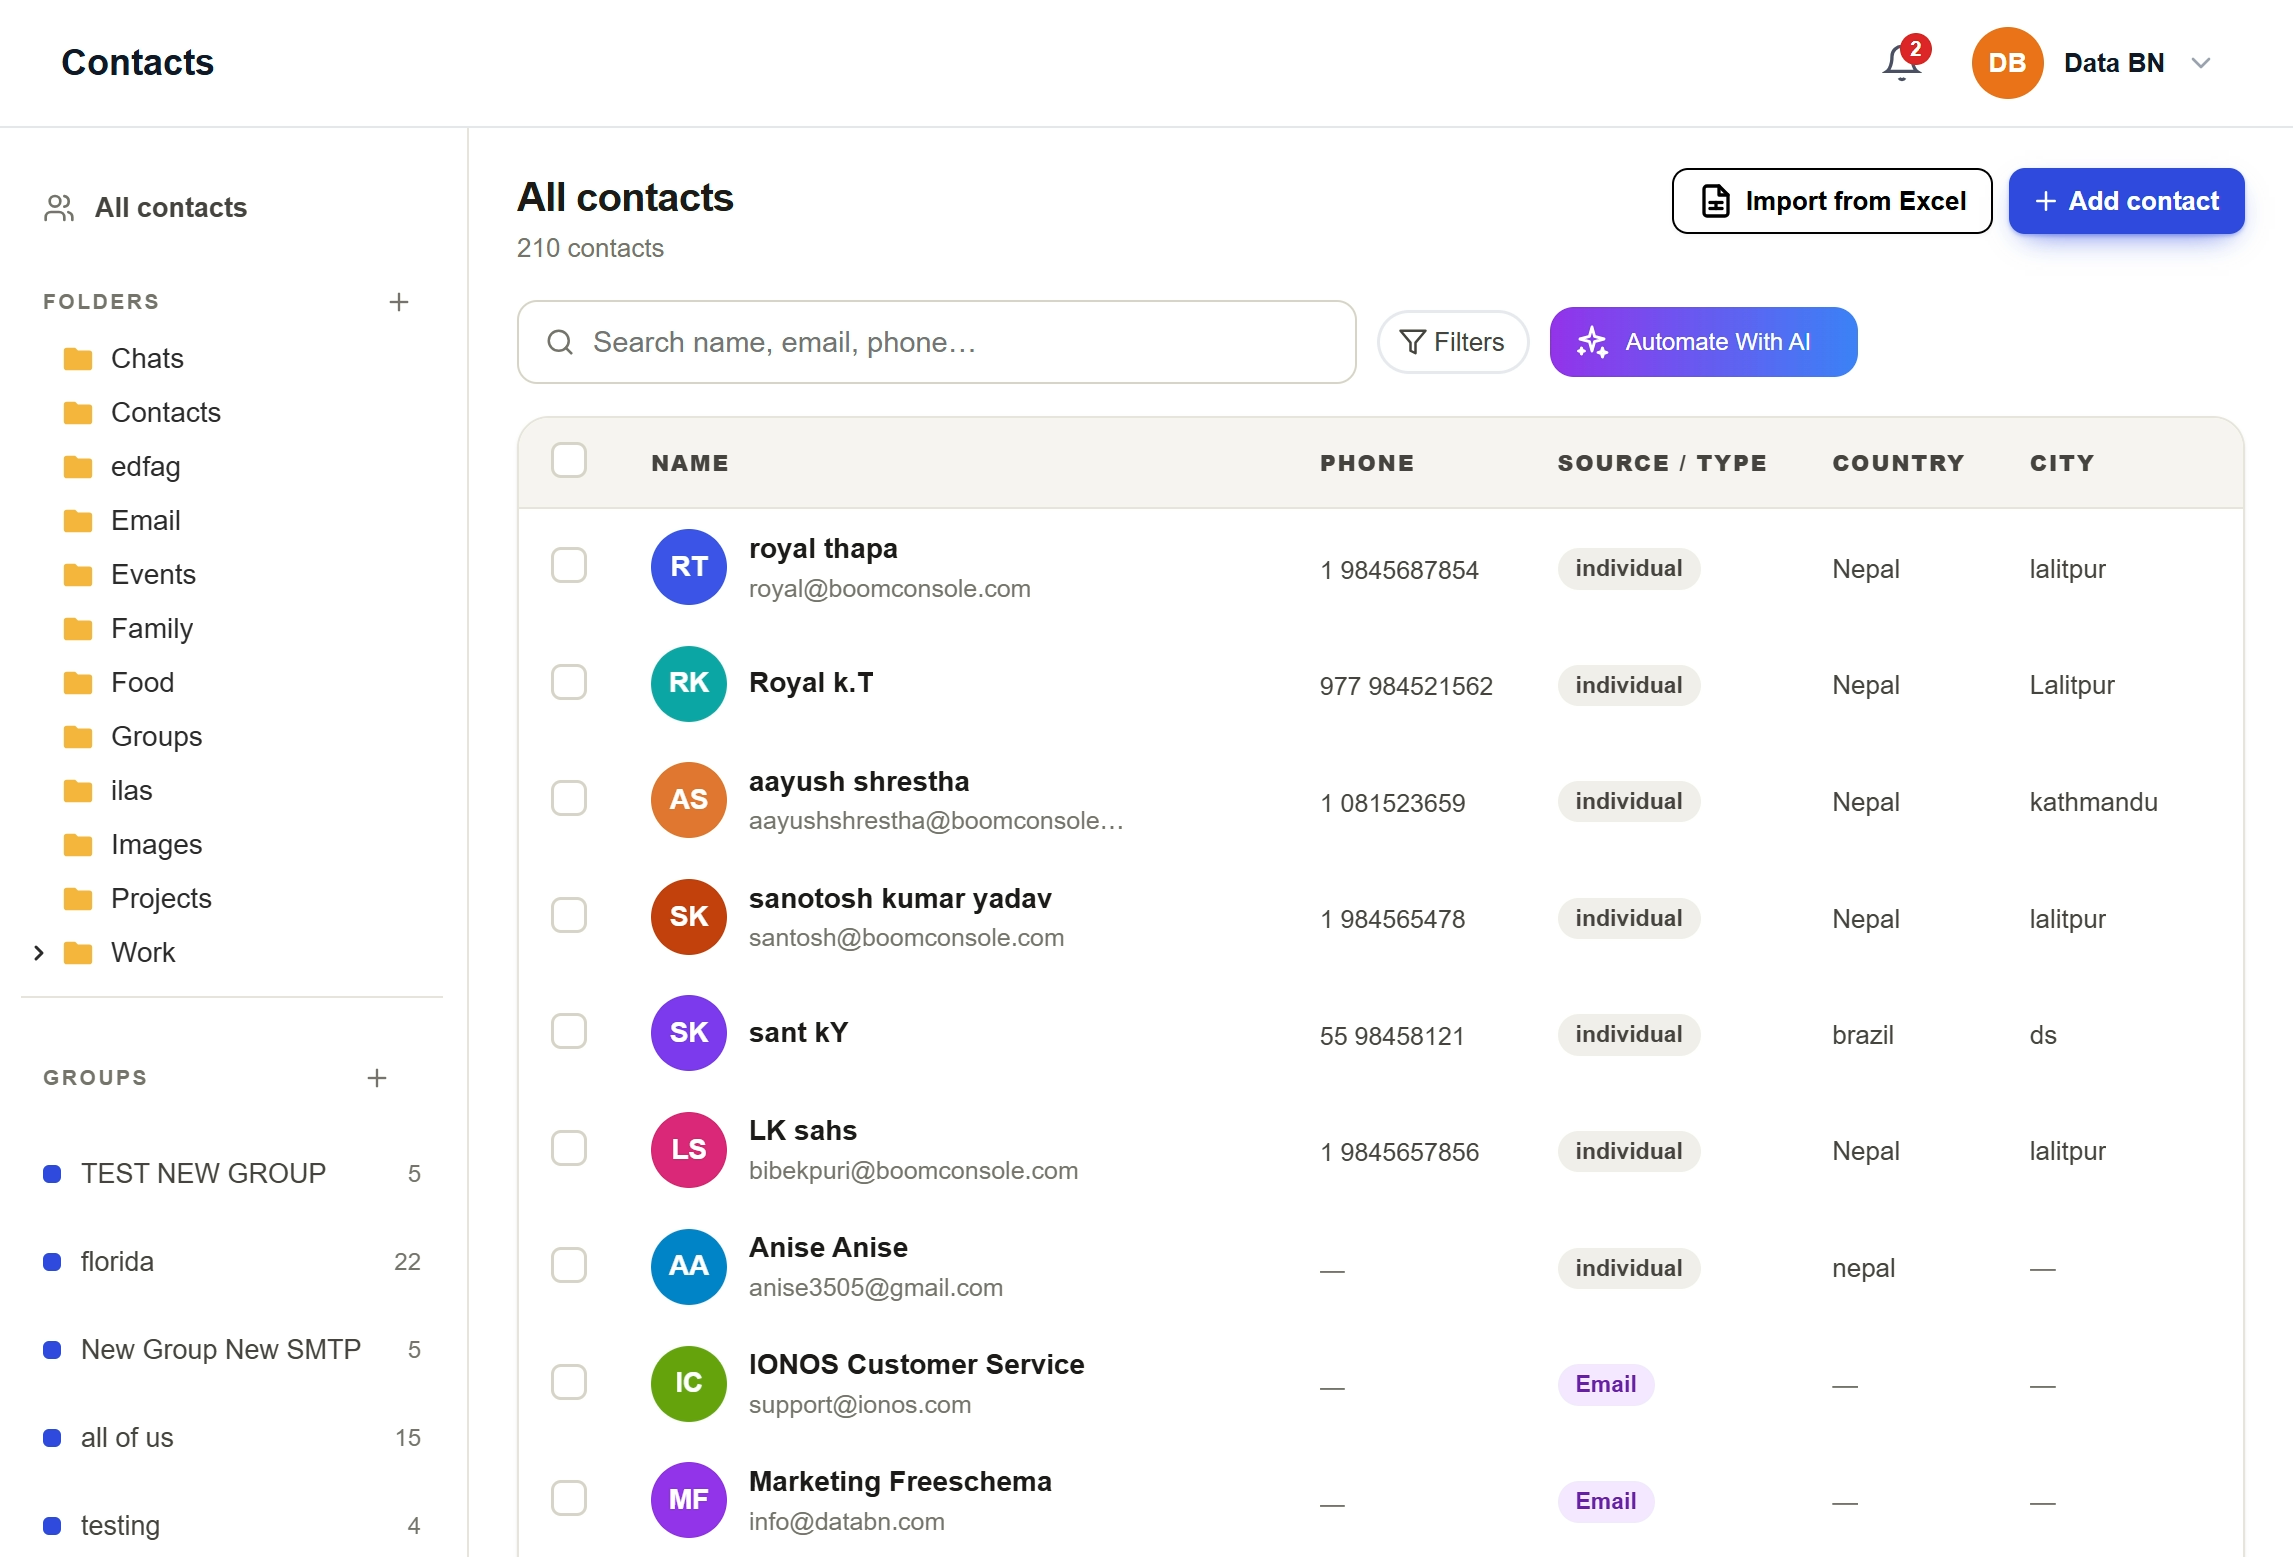Expand the Work folder chevron
This screenshot has width=2293, height=1557.
pyautogui.click(x=38, y=953)
